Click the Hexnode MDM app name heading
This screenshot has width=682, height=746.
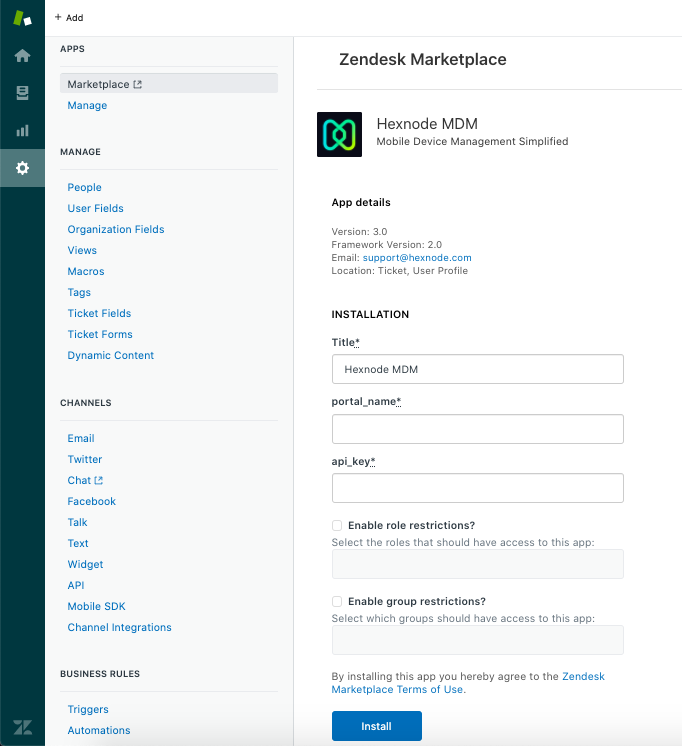tap(427, 124)
